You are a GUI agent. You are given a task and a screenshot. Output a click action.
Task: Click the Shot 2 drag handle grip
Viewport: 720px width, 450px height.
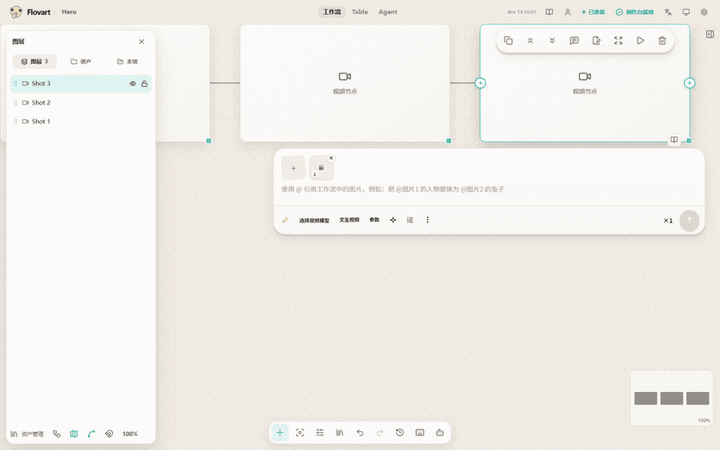(16, 103)
